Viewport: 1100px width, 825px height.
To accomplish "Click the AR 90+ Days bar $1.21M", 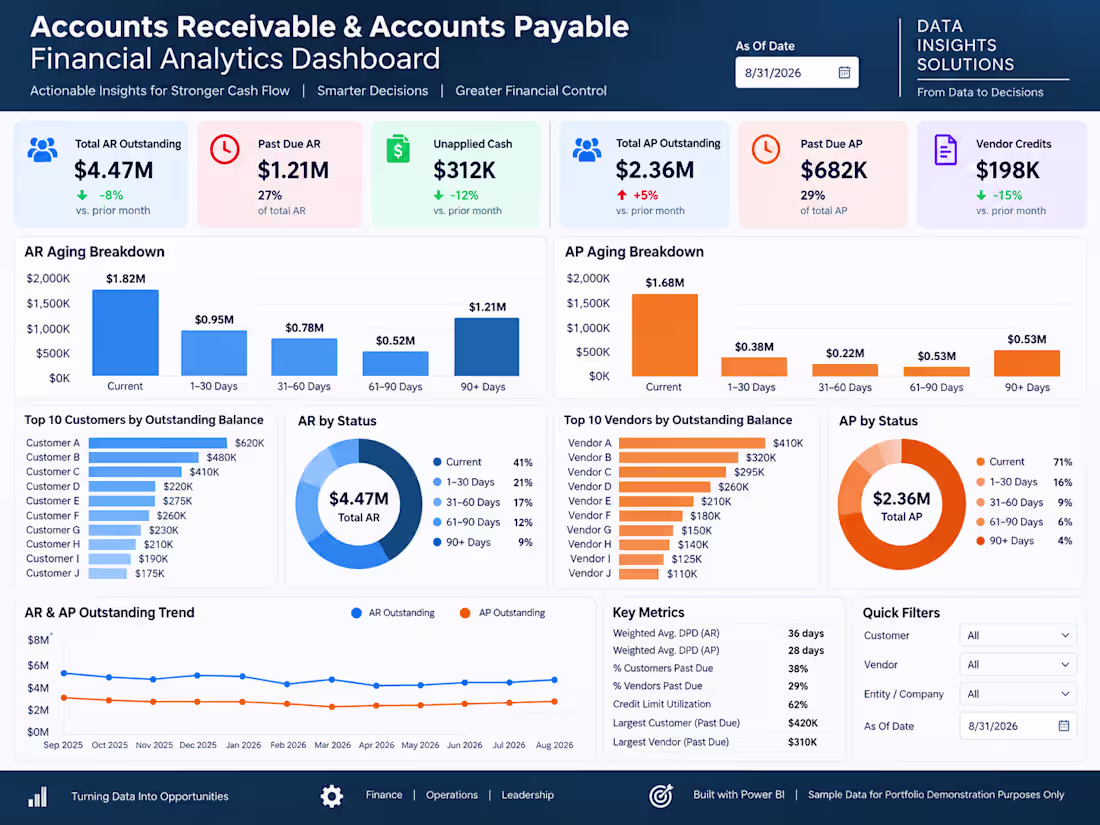I will click(x=487, y=347).
